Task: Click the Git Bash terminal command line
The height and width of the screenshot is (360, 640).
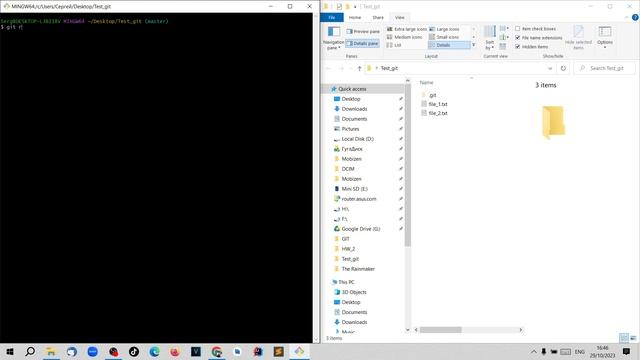Action: (x=156, y=27)
